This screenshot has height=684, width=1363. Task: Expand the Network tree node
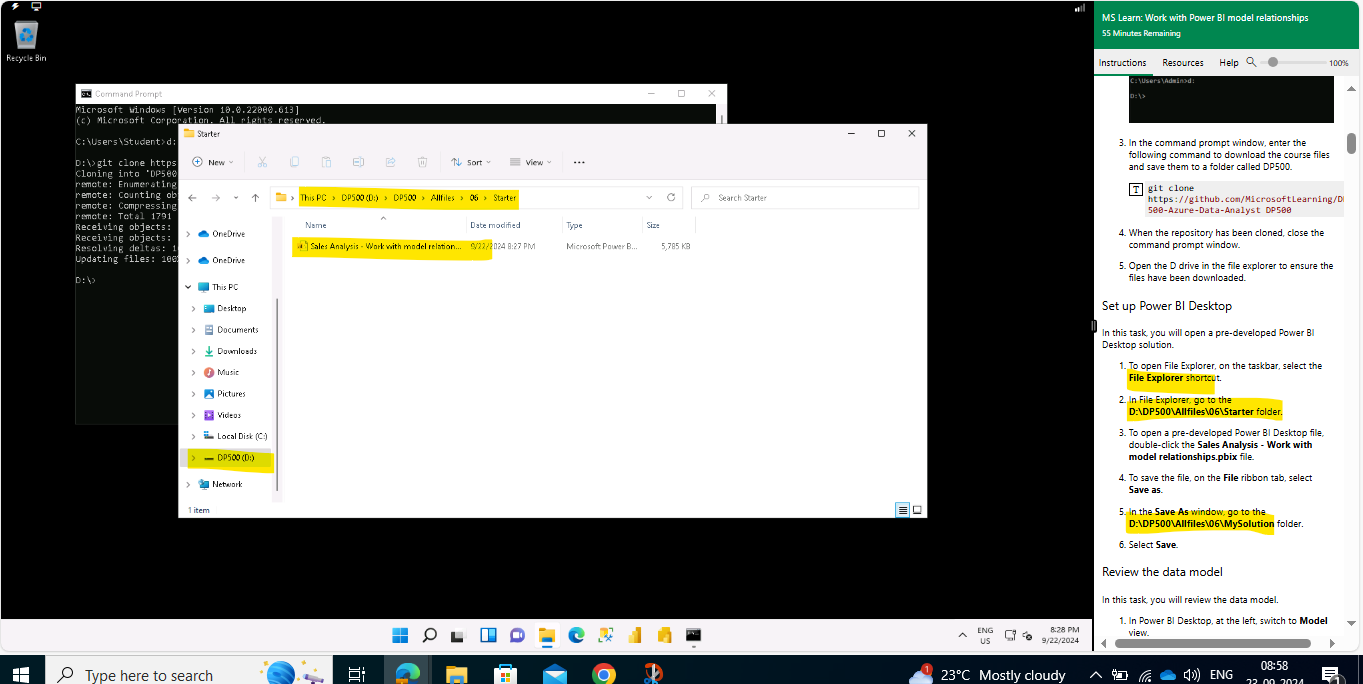[x=189, y=484]
